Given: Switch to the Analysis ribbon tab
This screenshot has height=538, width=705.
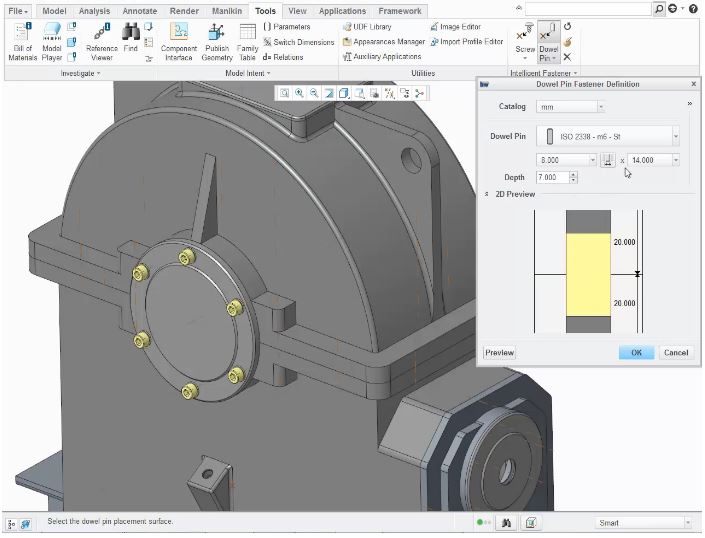Looking at the screenshot, I should click(94, 11).
